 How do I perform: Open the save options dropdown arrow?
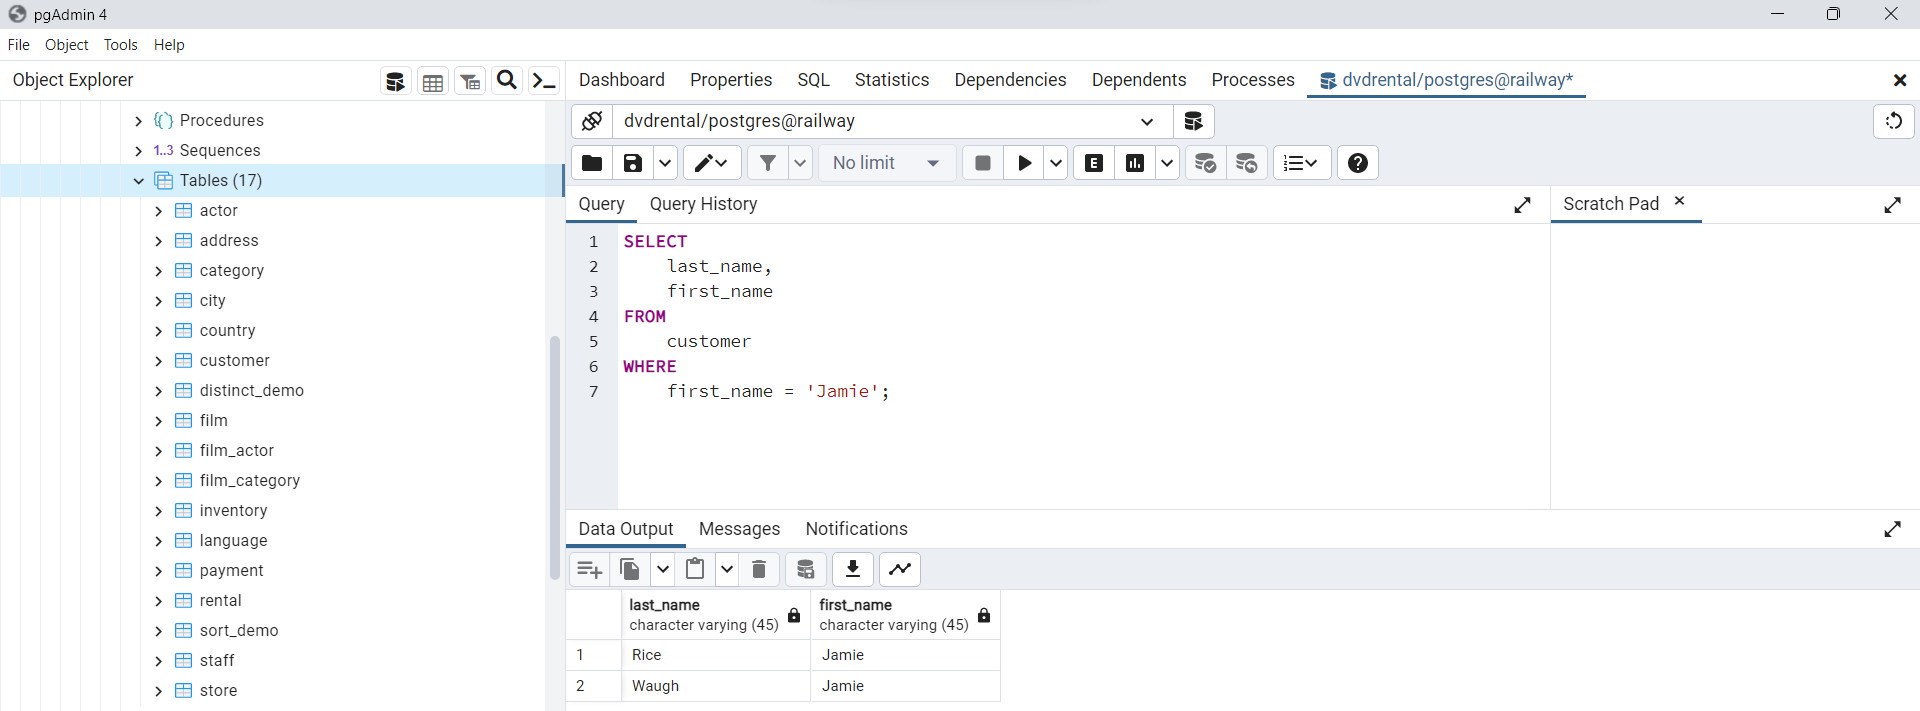(665, 163)
